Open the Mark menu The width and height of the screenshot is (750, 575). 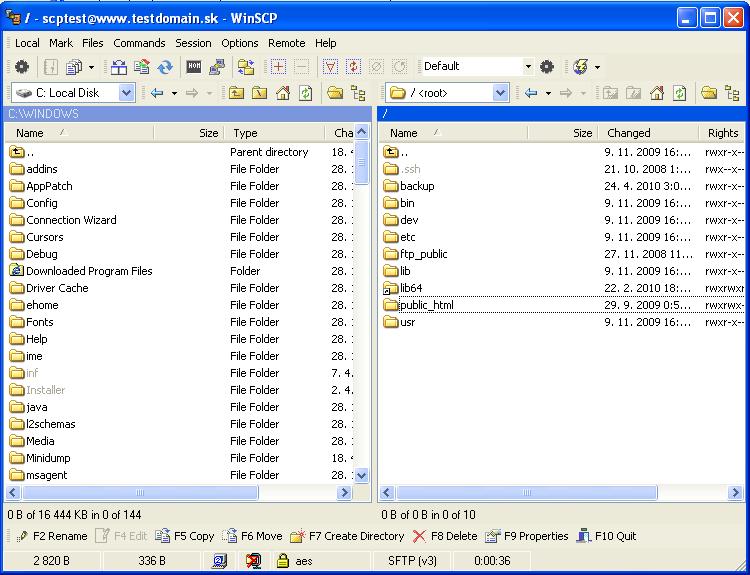pyautogui.click(x=61, y=43)
